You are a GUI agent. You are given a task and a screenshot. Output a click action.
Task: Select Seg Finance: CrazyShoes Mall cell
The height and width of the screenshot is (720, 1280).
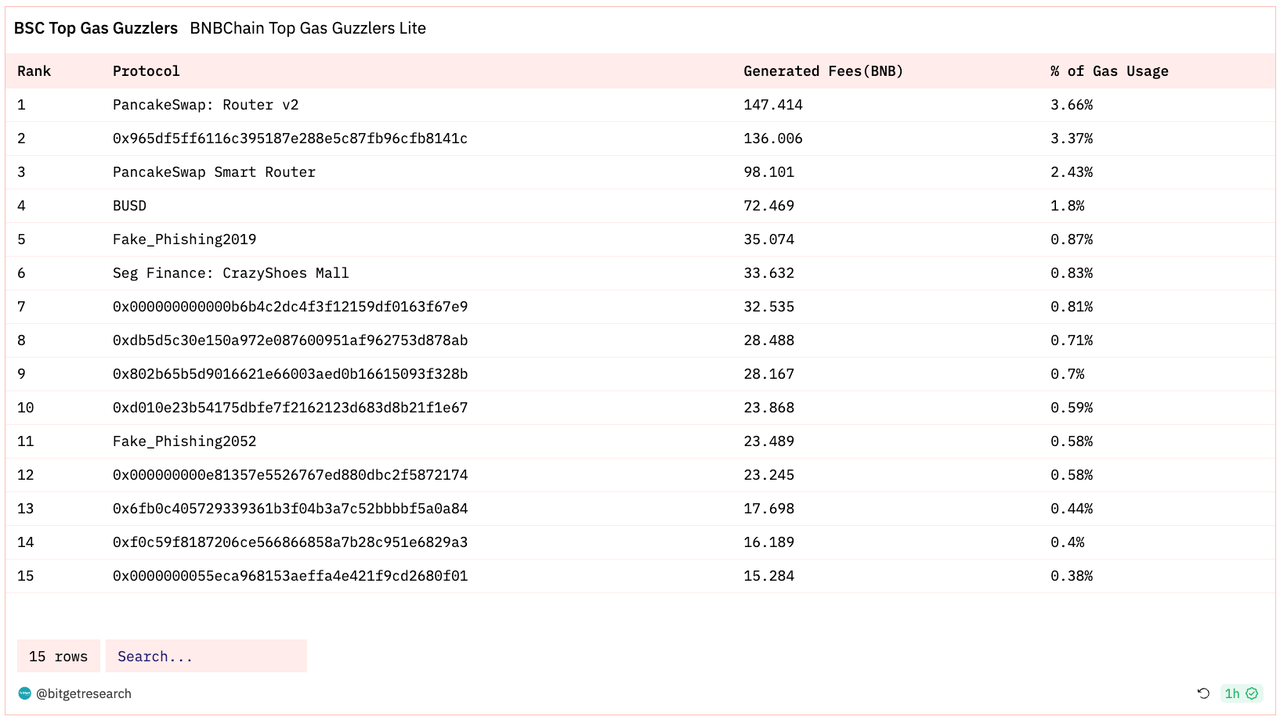coord(231,273)
